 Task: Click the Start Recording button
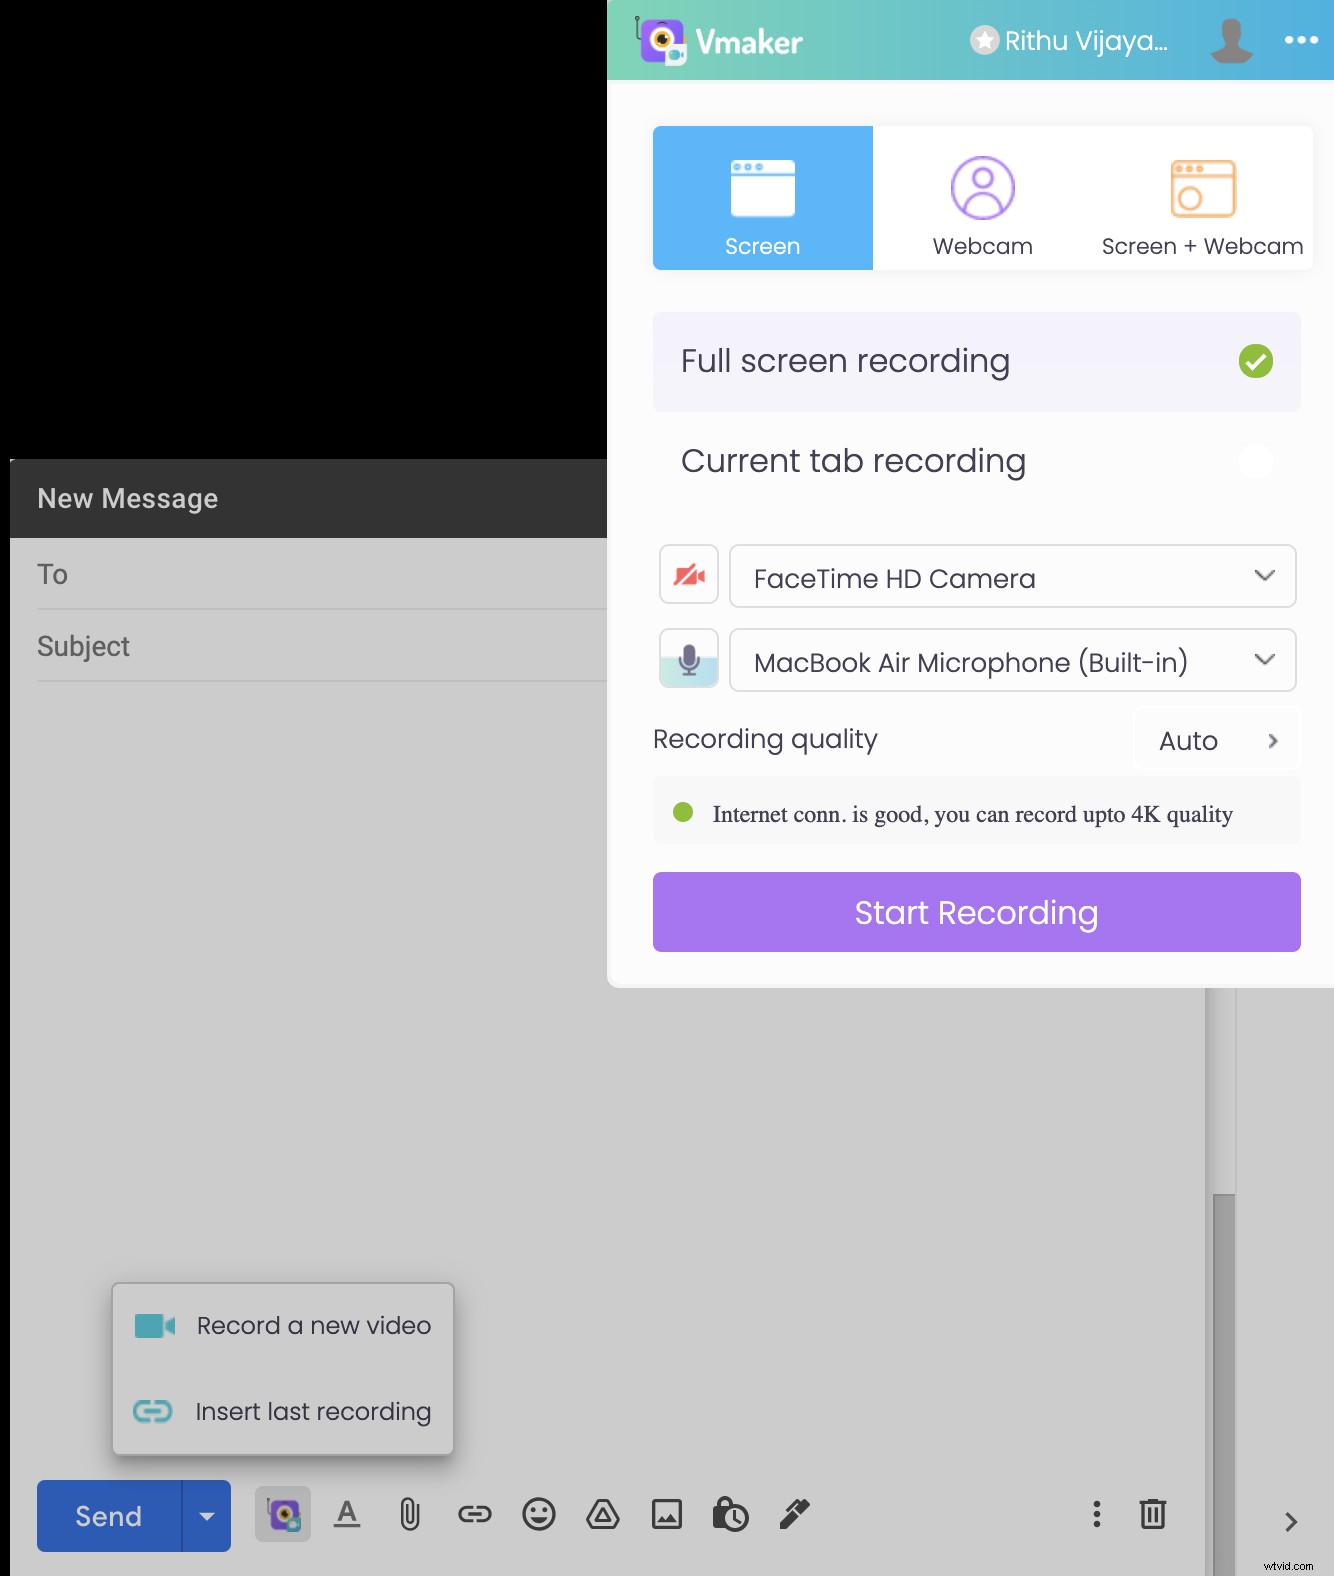point(977,912)
